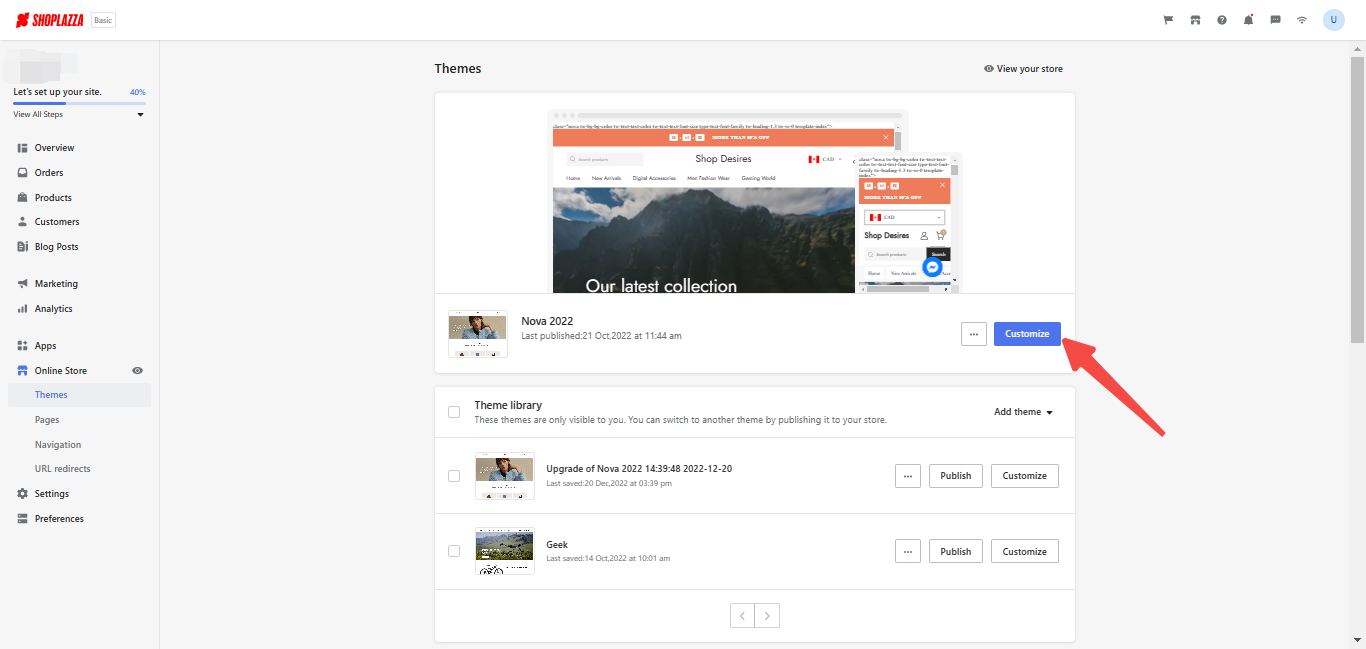Tick the checkbox for Geek theme
The width and height of the screenshot is (1366, 649).
pos(454,552)
